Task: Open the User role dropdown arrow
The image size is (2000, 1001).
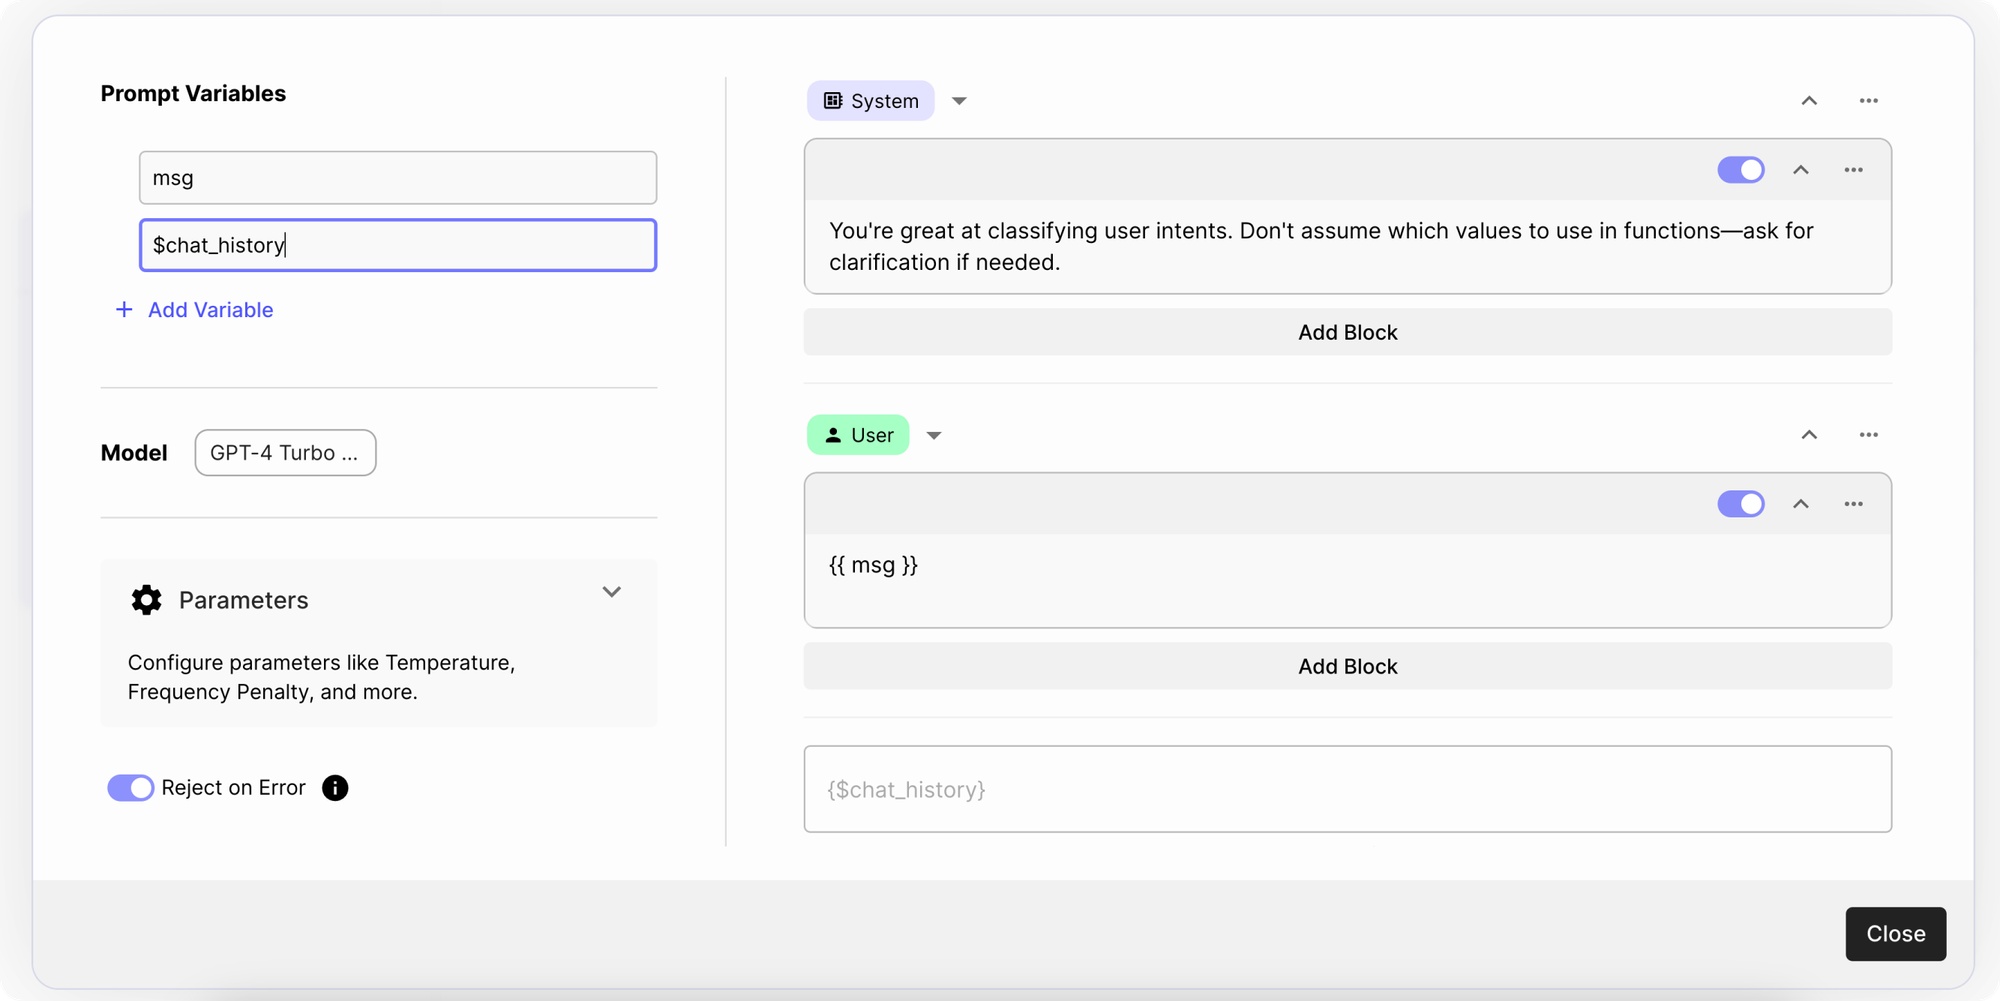Action: click(x=934, y=435)
